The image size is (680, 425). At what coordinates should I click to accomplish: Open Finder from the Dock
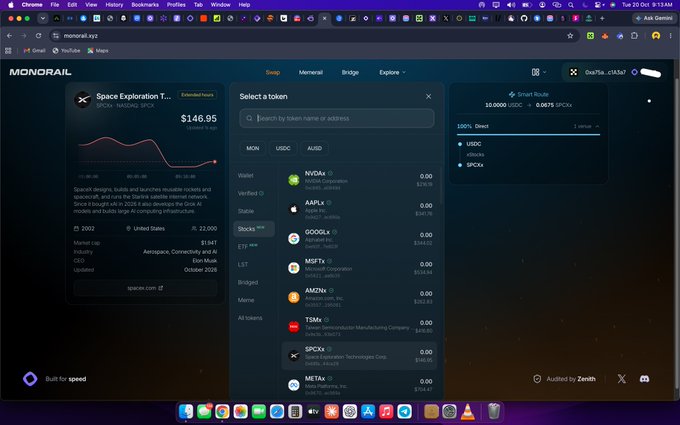(x=186, y=411)
